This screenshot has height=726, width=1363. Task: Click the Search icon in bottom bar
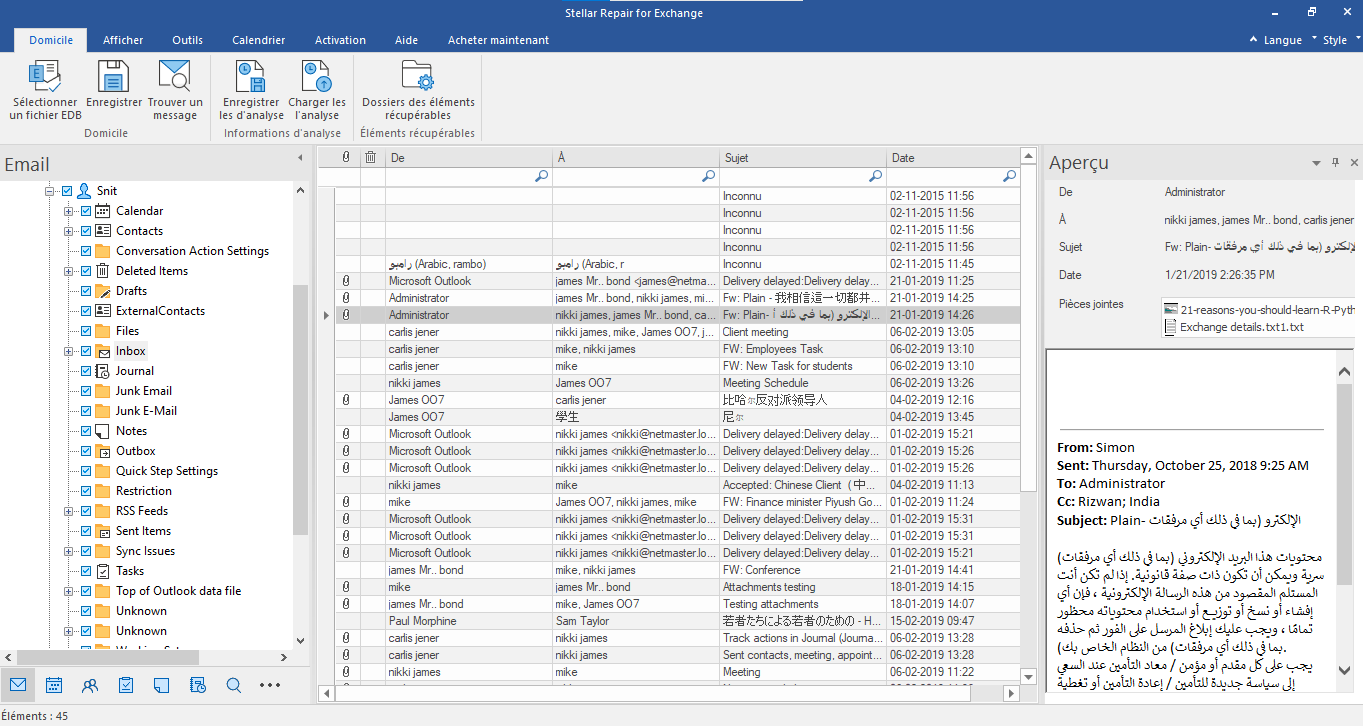click(x=234, y=685)
